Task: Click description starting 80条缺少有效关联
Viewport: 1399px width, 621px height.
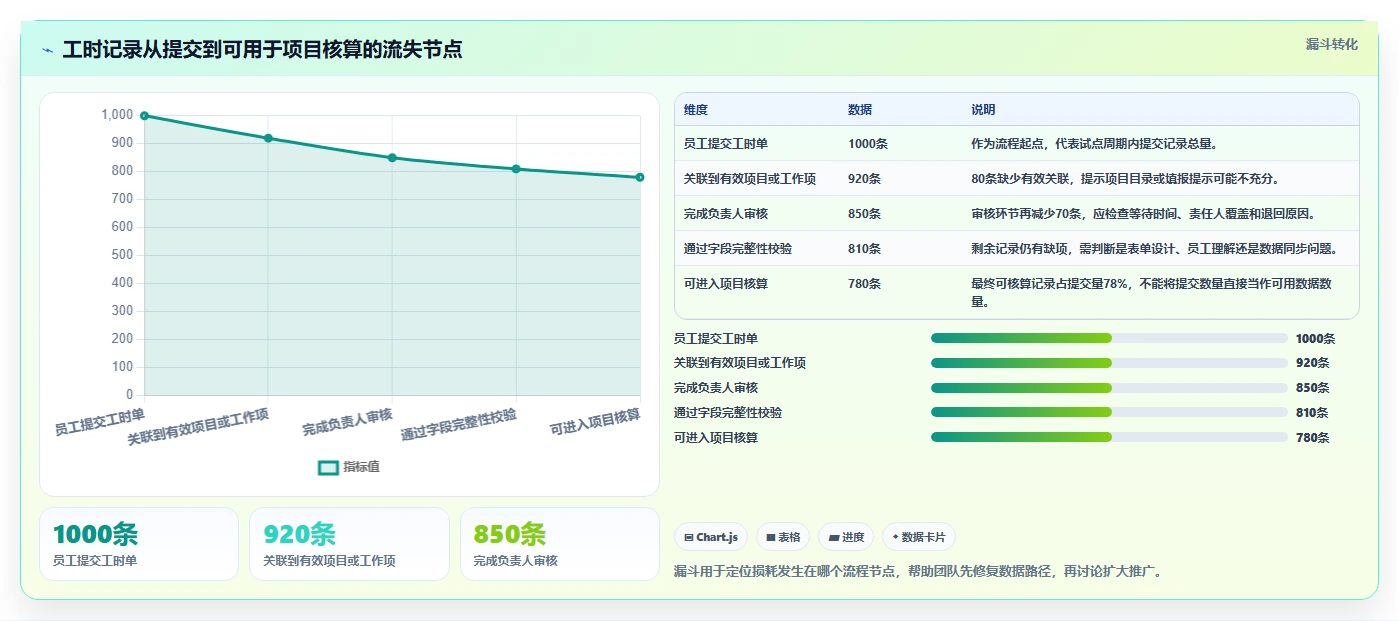Action: pos(1125,179)
